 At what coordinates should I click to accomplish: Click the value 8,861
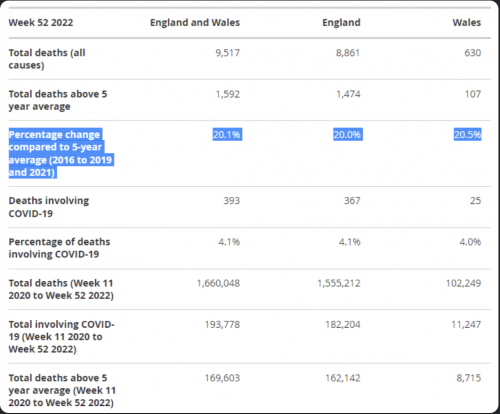pos(348,53)
